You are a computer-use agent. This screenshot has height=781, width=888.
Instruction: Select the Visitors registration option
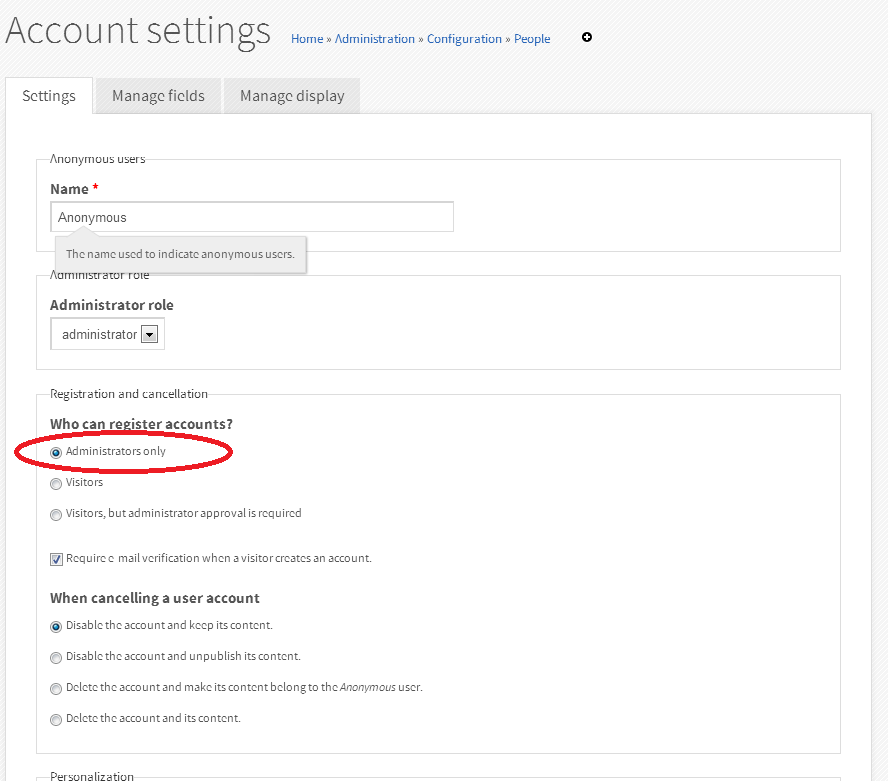point(56,484)
